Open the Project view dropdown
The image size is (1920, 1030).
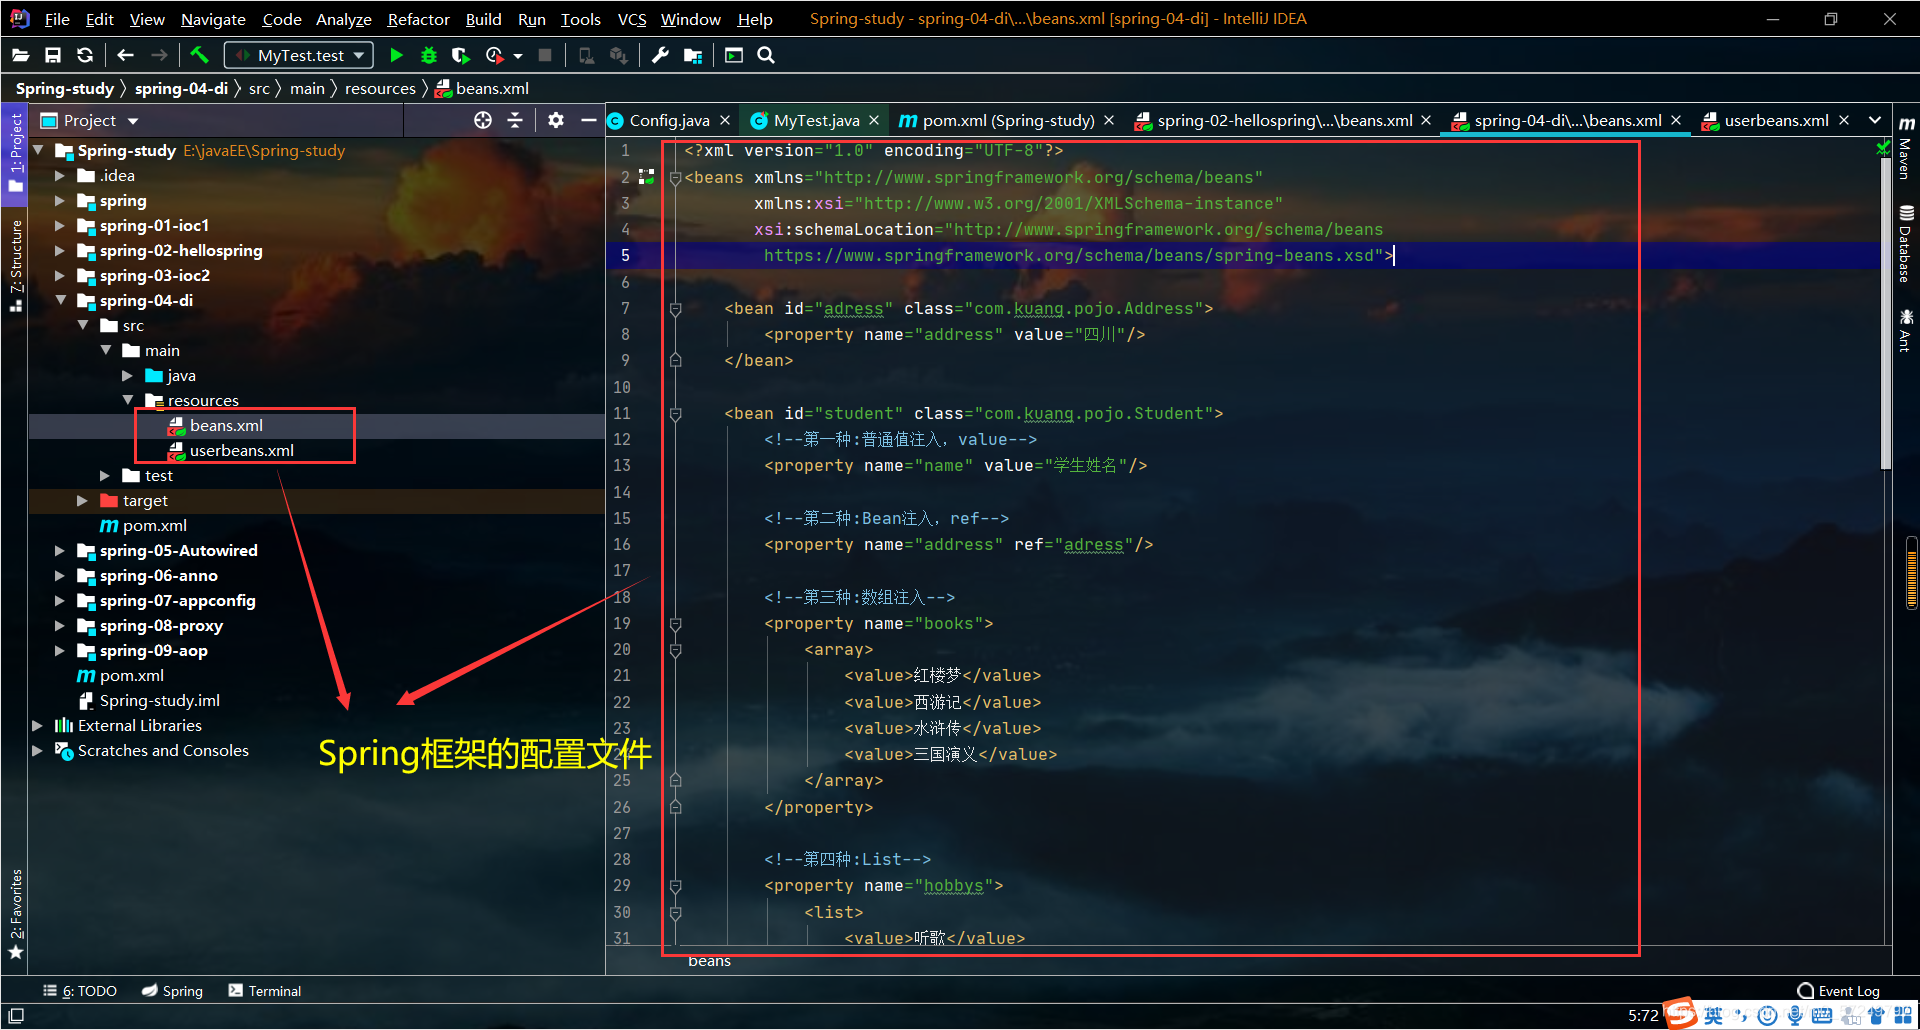click(90, 120)
